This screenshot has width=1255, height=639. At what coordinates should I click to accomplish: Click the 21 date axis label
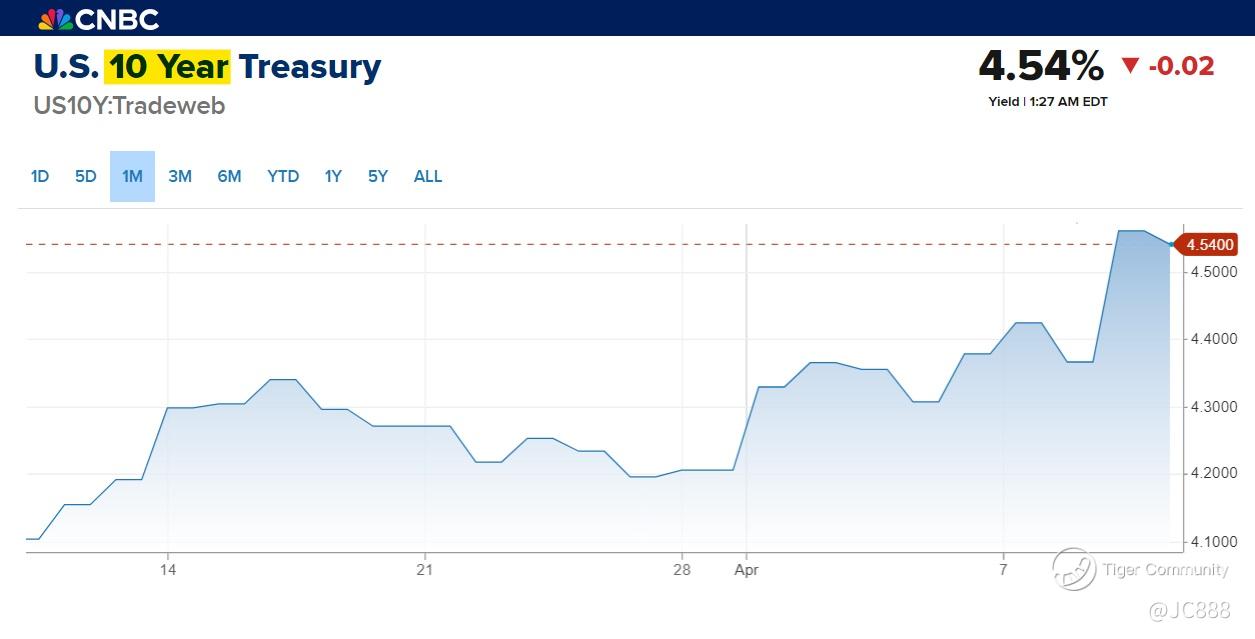tap(425, 570)
